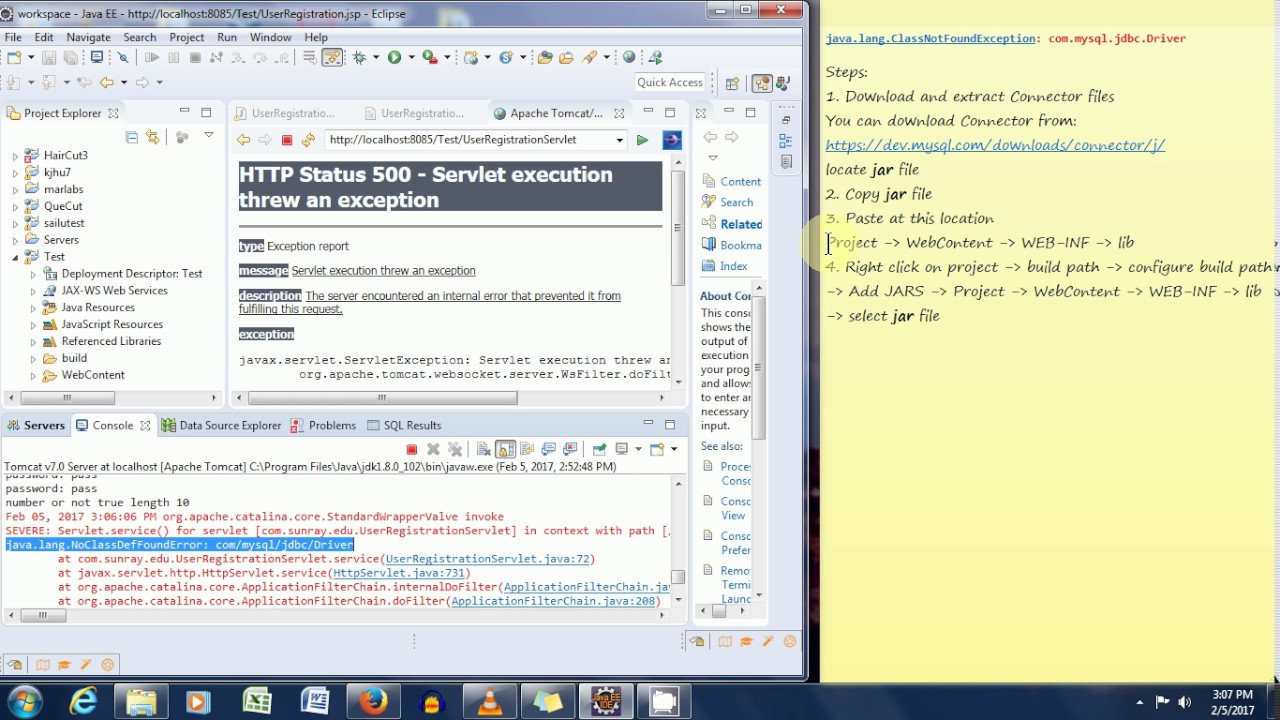Image resolution: width=1280 pixels, height=720 pixels.
Task: Open the Window menu
Action: 271,37
